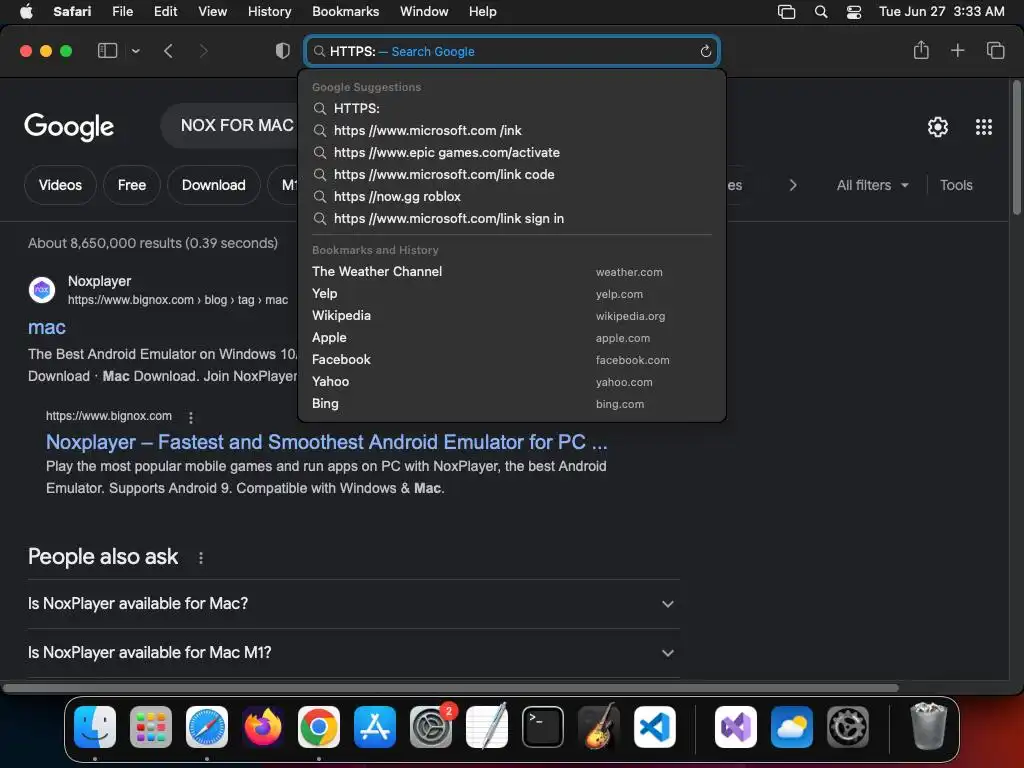Open the Window menu
Image resolution: width=1024 pixels, height=768 pixels.
point(424,12)
